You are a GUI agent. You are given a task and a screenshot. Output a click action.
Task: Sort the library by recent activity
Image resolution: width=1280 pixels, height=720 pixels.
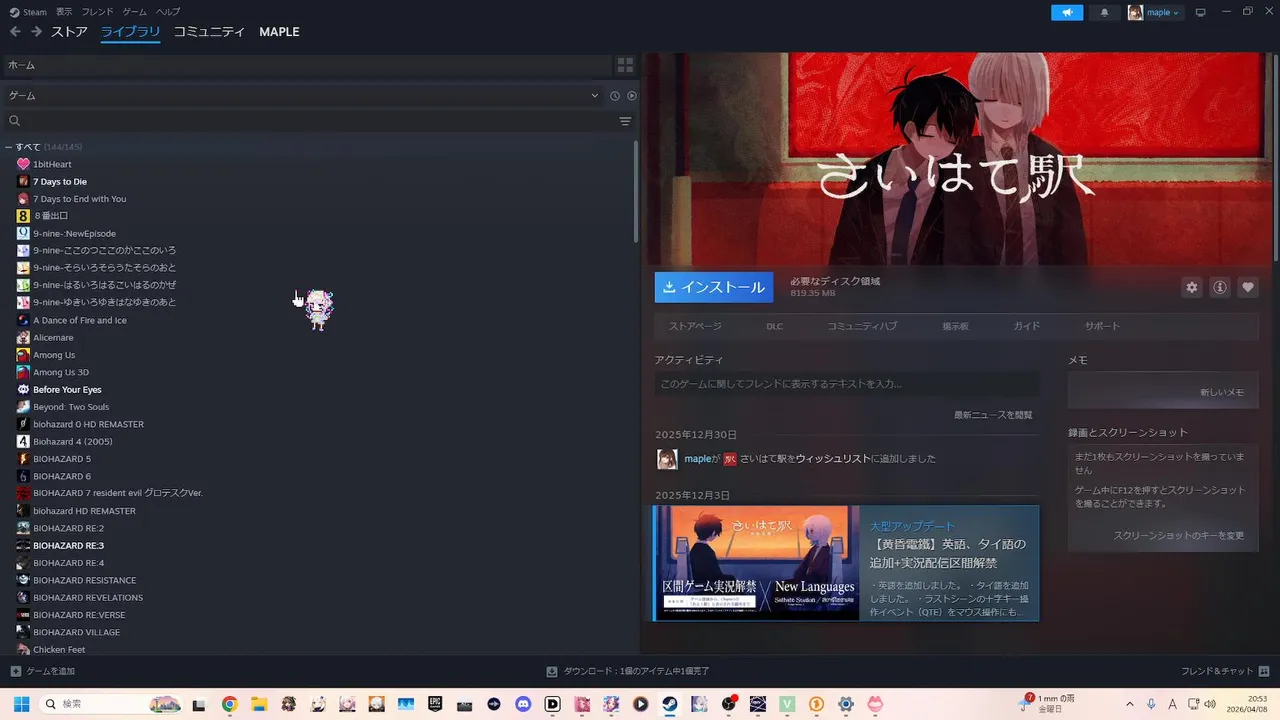click(615, 96)
